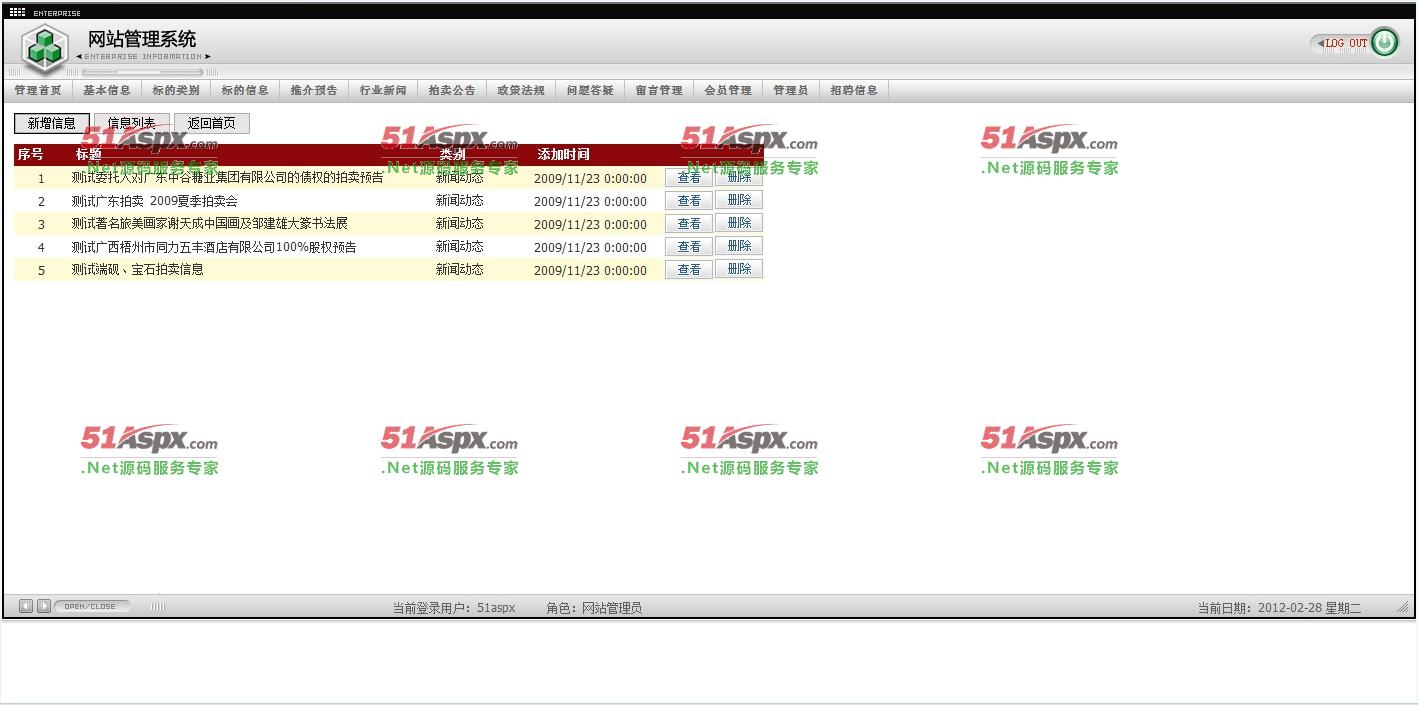1418x705 pixels.
Task: Click sequence number 4 cell
Action: coord(41,247)
